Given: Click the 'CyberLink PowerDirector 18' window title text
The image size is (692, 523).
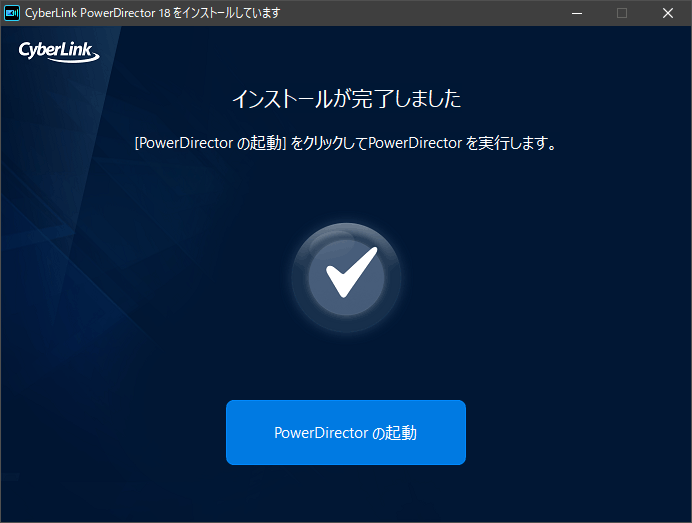Looking at the screenshot, I should (152, 13).
